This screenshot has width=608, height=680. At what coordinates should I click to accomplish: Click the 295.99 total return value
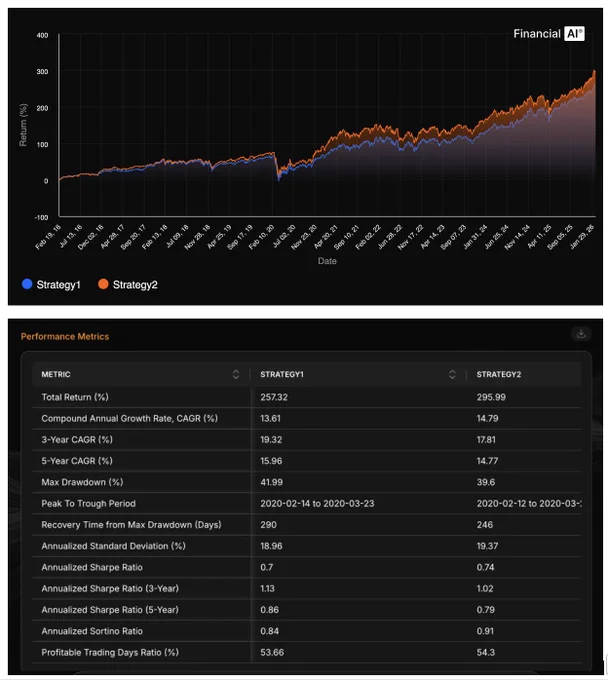coord(491,397)
